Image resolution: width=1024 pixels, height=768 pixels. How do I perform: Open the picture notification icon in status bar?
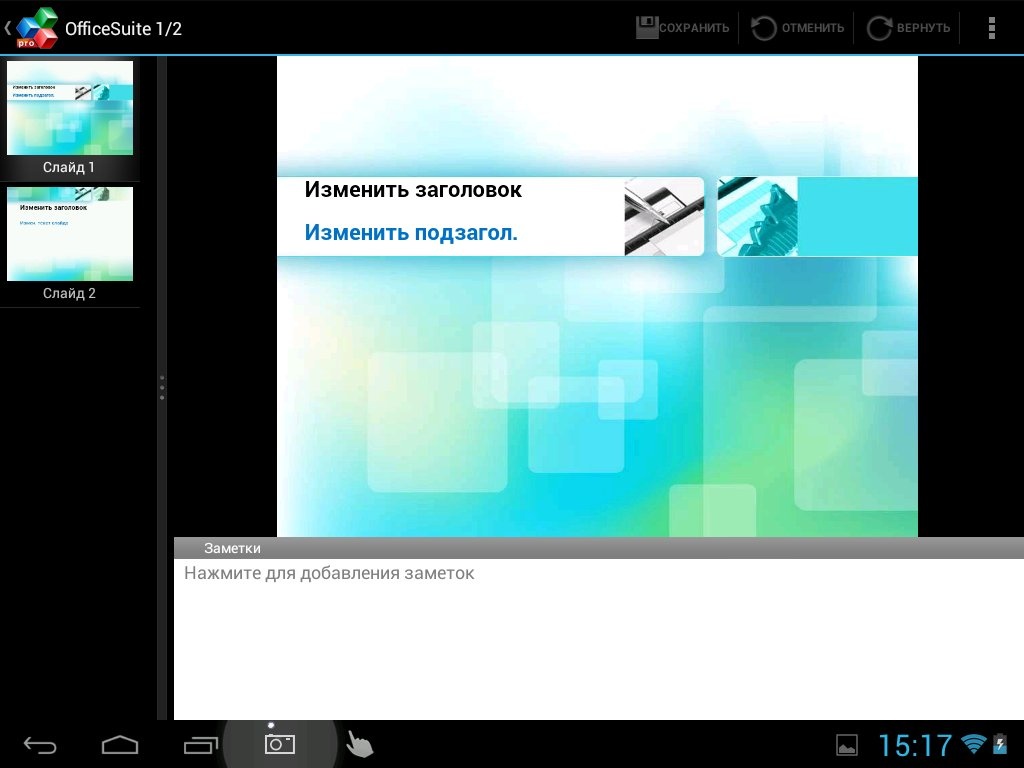tap(847, 745)
